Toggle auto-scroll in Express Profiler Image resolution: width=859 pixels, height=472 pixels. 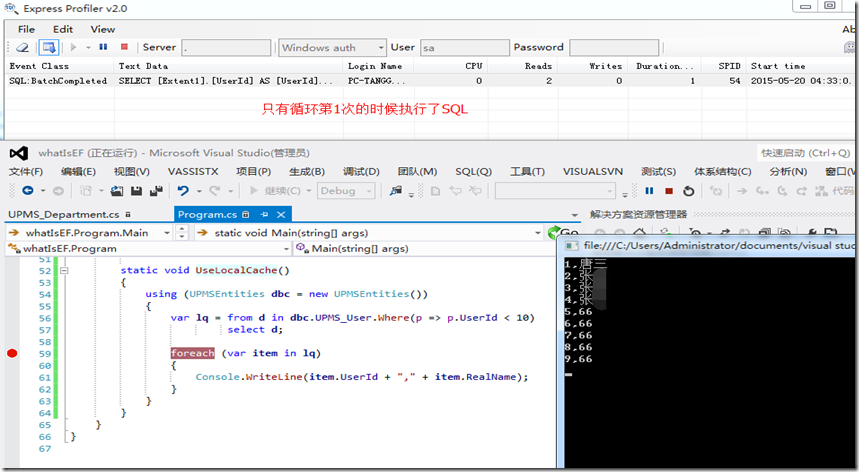tap(49, 48)
